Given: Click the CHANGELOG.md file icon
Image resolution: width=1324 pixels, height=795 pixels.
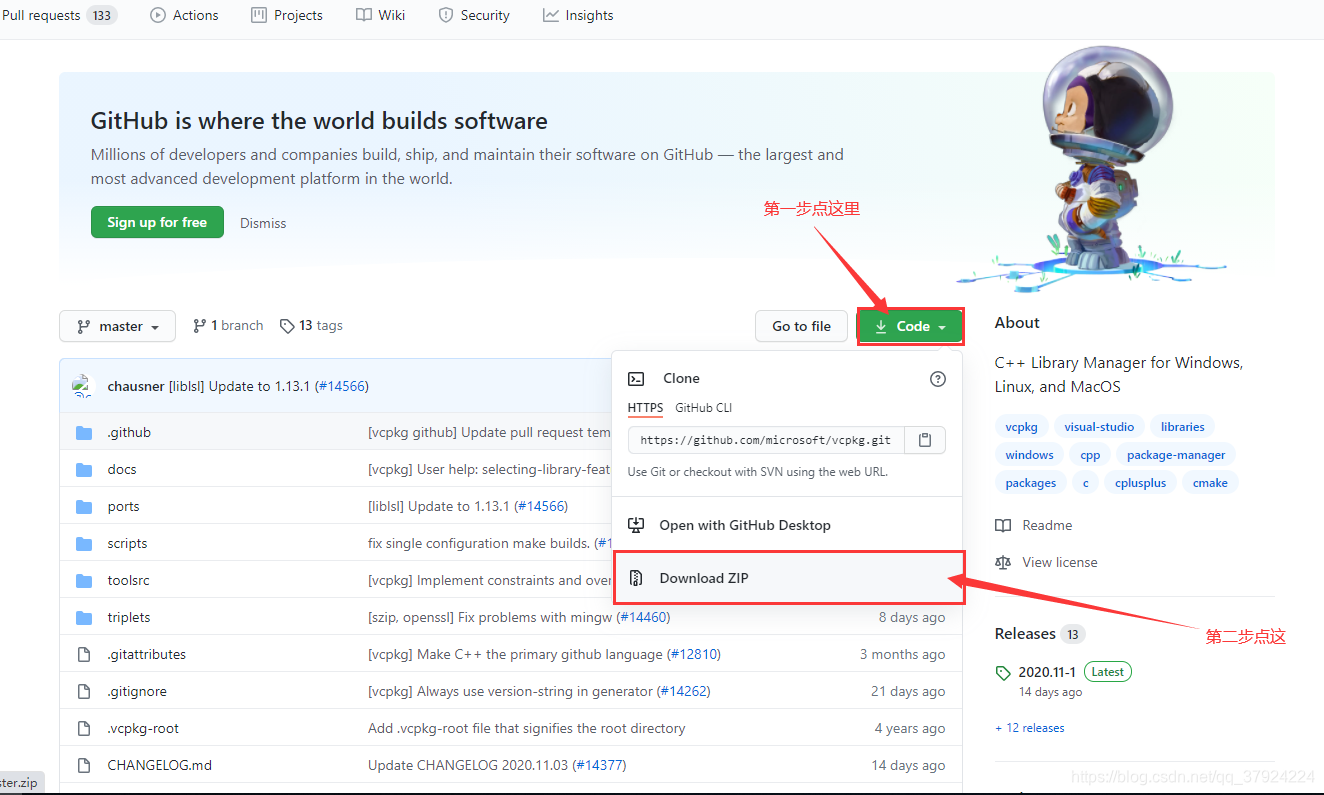Looking at the screenshot, I should [84, 766].
